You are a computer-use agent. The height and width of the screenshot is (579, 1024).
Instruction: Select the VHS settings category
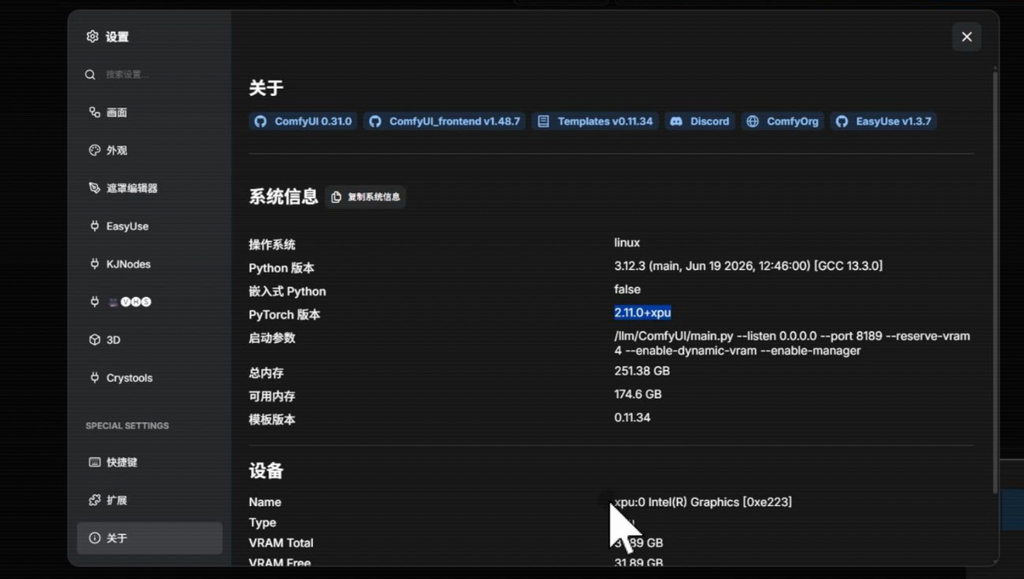point(150,302)
